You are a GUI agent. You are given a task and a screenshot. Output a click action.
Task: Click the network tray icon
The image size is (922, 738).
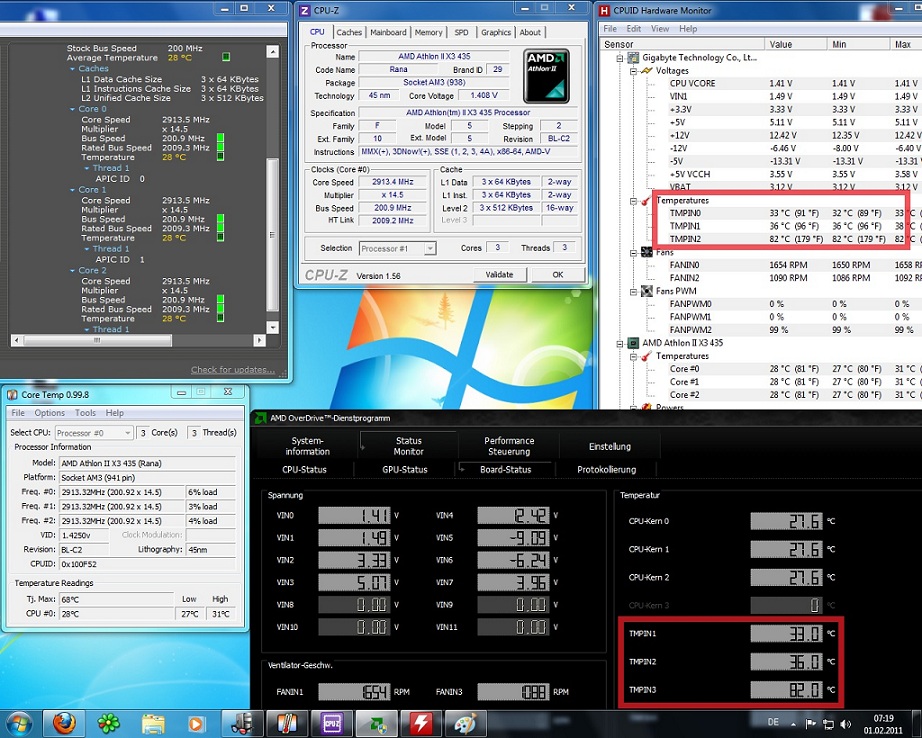click(828, 724)
